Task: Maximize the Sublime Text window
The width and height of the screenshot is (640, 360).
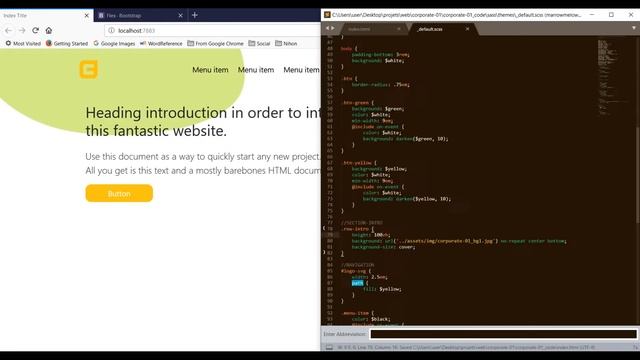Action: (611, 15)
